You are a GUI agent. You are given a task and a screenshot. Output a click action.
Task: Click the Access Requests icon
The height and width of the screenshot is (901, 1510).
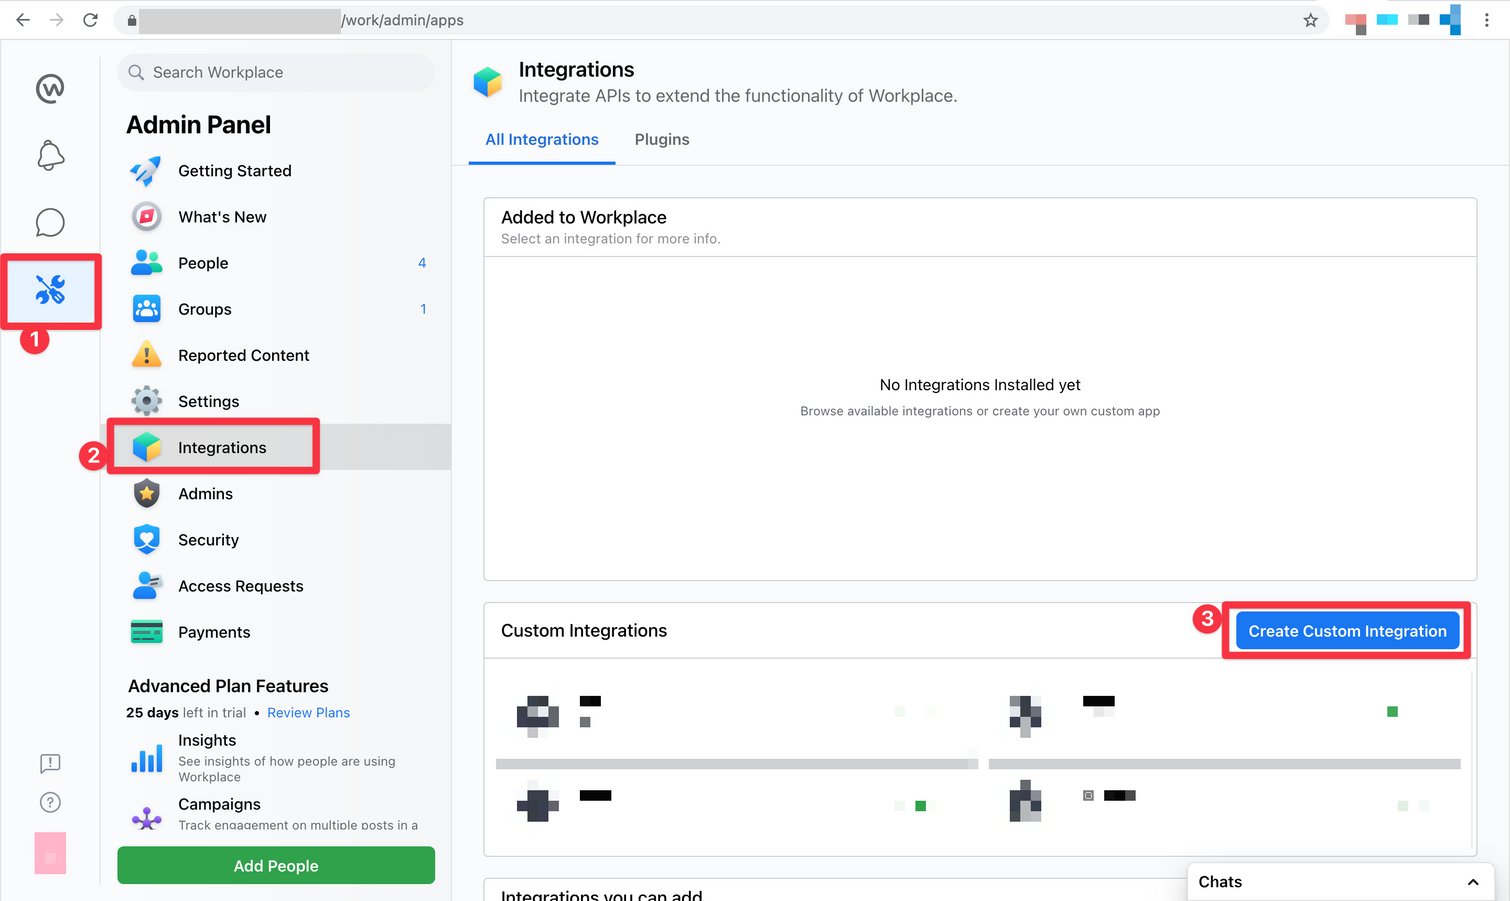click(146, 586)
